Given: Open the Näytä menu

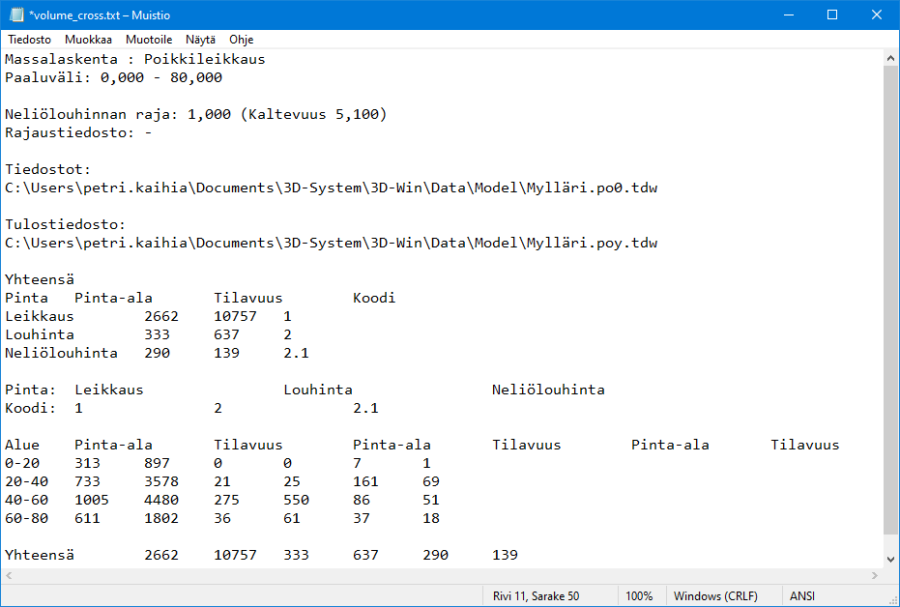Looking at the screenshot, I should (x=200, y=40).
